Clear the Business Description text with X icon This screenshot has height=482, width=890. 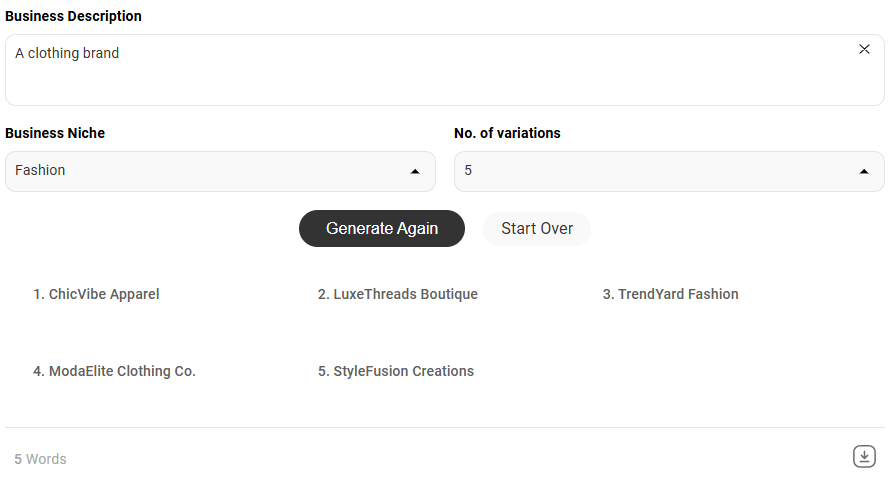point(864,49)
